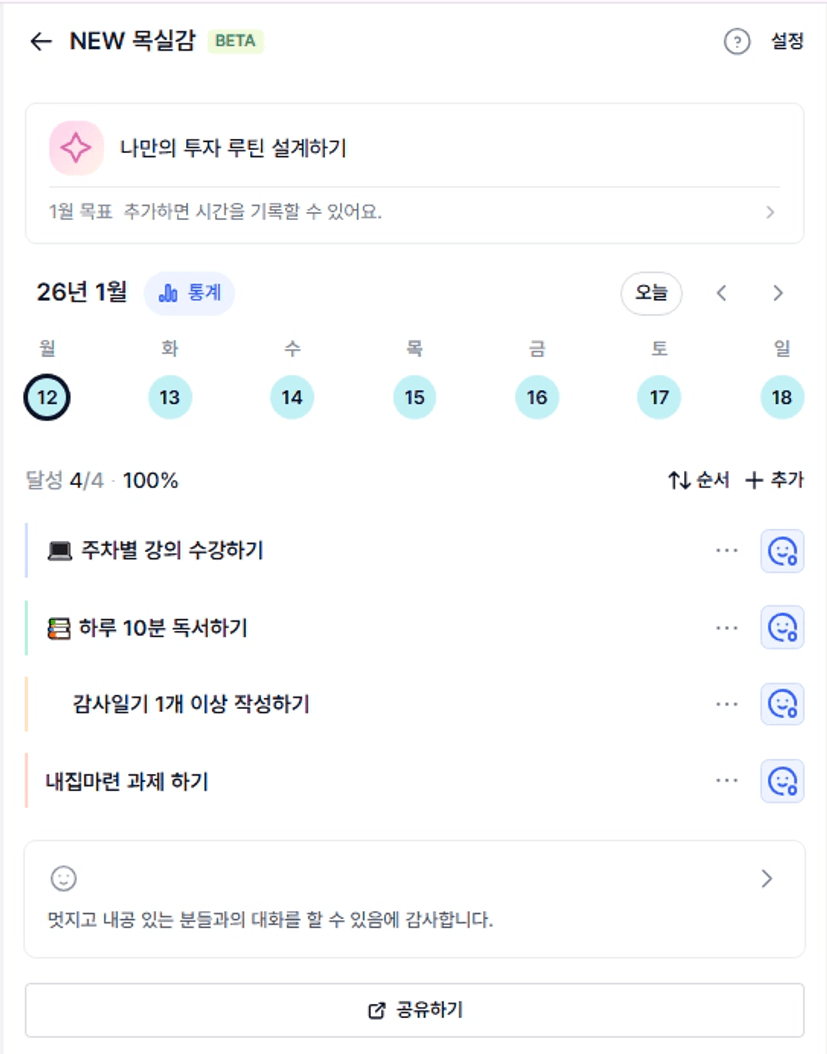This screenshot has width=827, height=1054.
Task: Click the back arrow icon
Action: (x=41, y=42)
